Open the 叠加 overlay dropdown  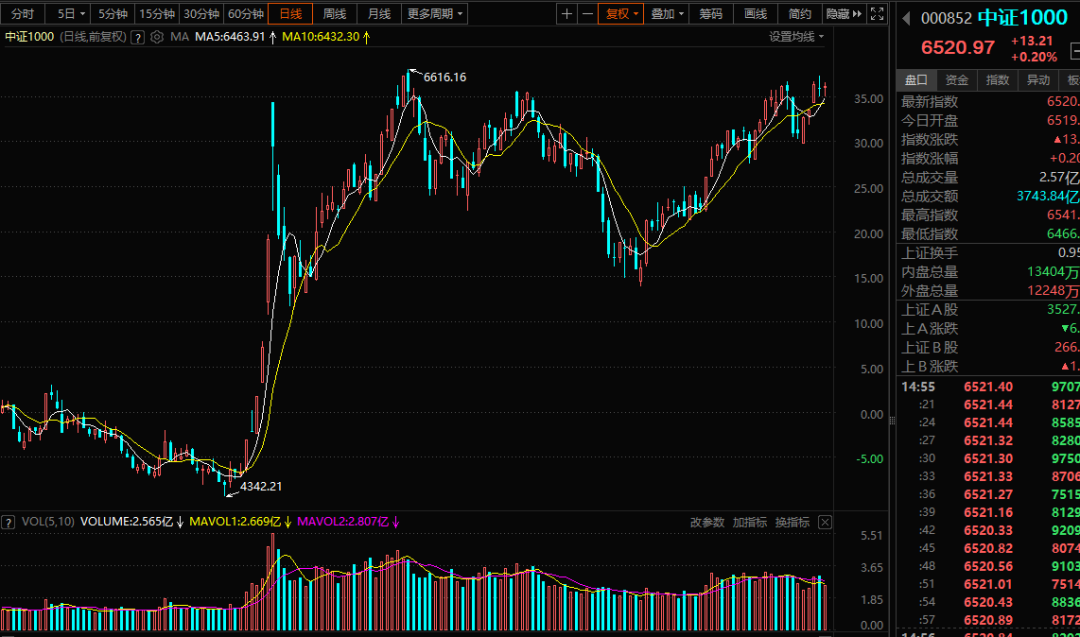click(667, 14)
